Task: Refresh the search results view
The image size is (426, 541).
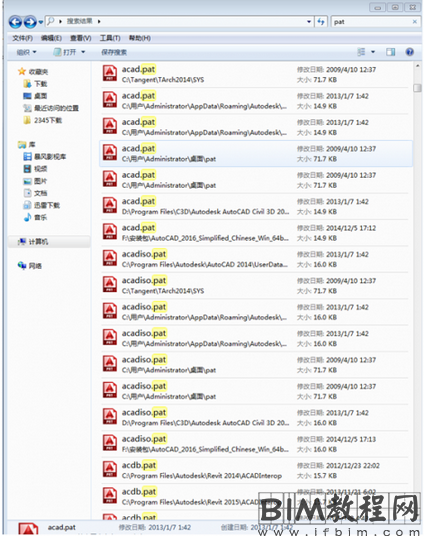Action: point(321,22)
